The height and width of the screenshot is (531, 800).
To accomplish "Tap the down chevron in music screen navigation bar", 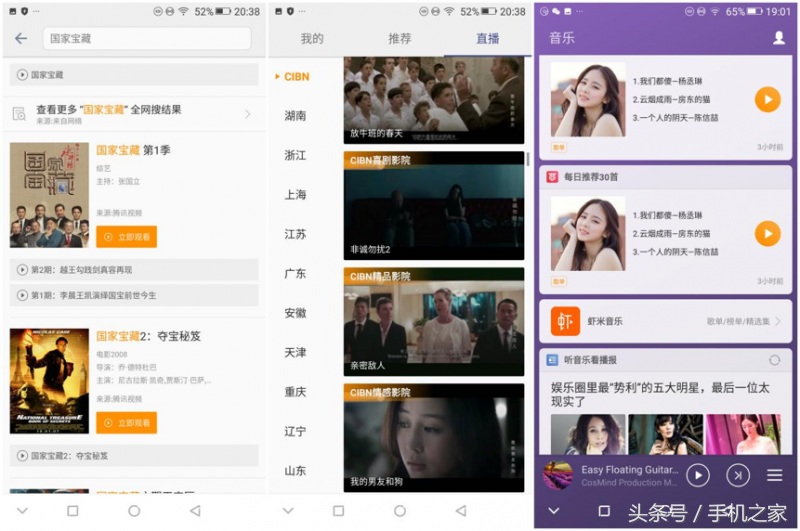I will [x=554, y=511].
